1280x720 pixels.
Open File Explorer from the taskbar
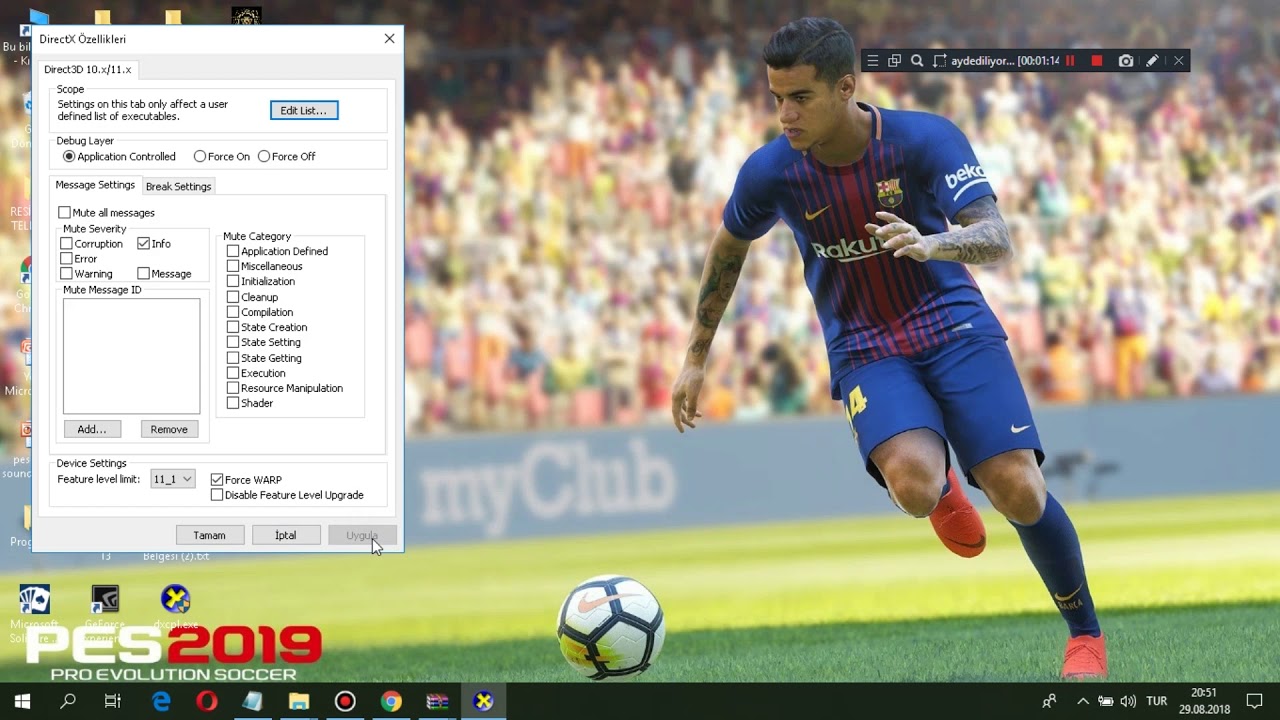pos(299,701)
